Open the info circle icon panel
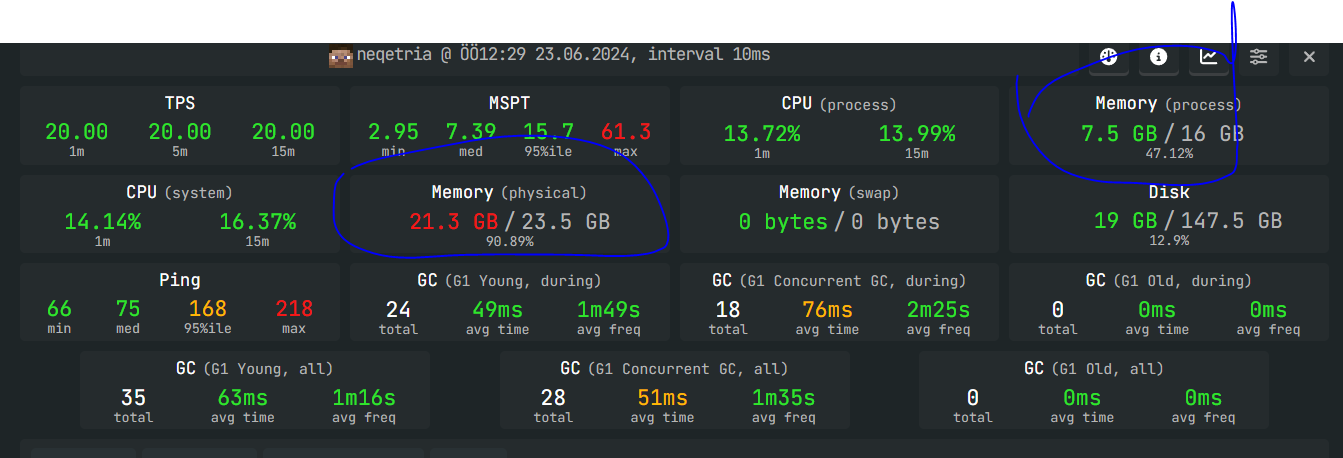This screenshot has height=458, width=1343. click(x=1159, y=57)
